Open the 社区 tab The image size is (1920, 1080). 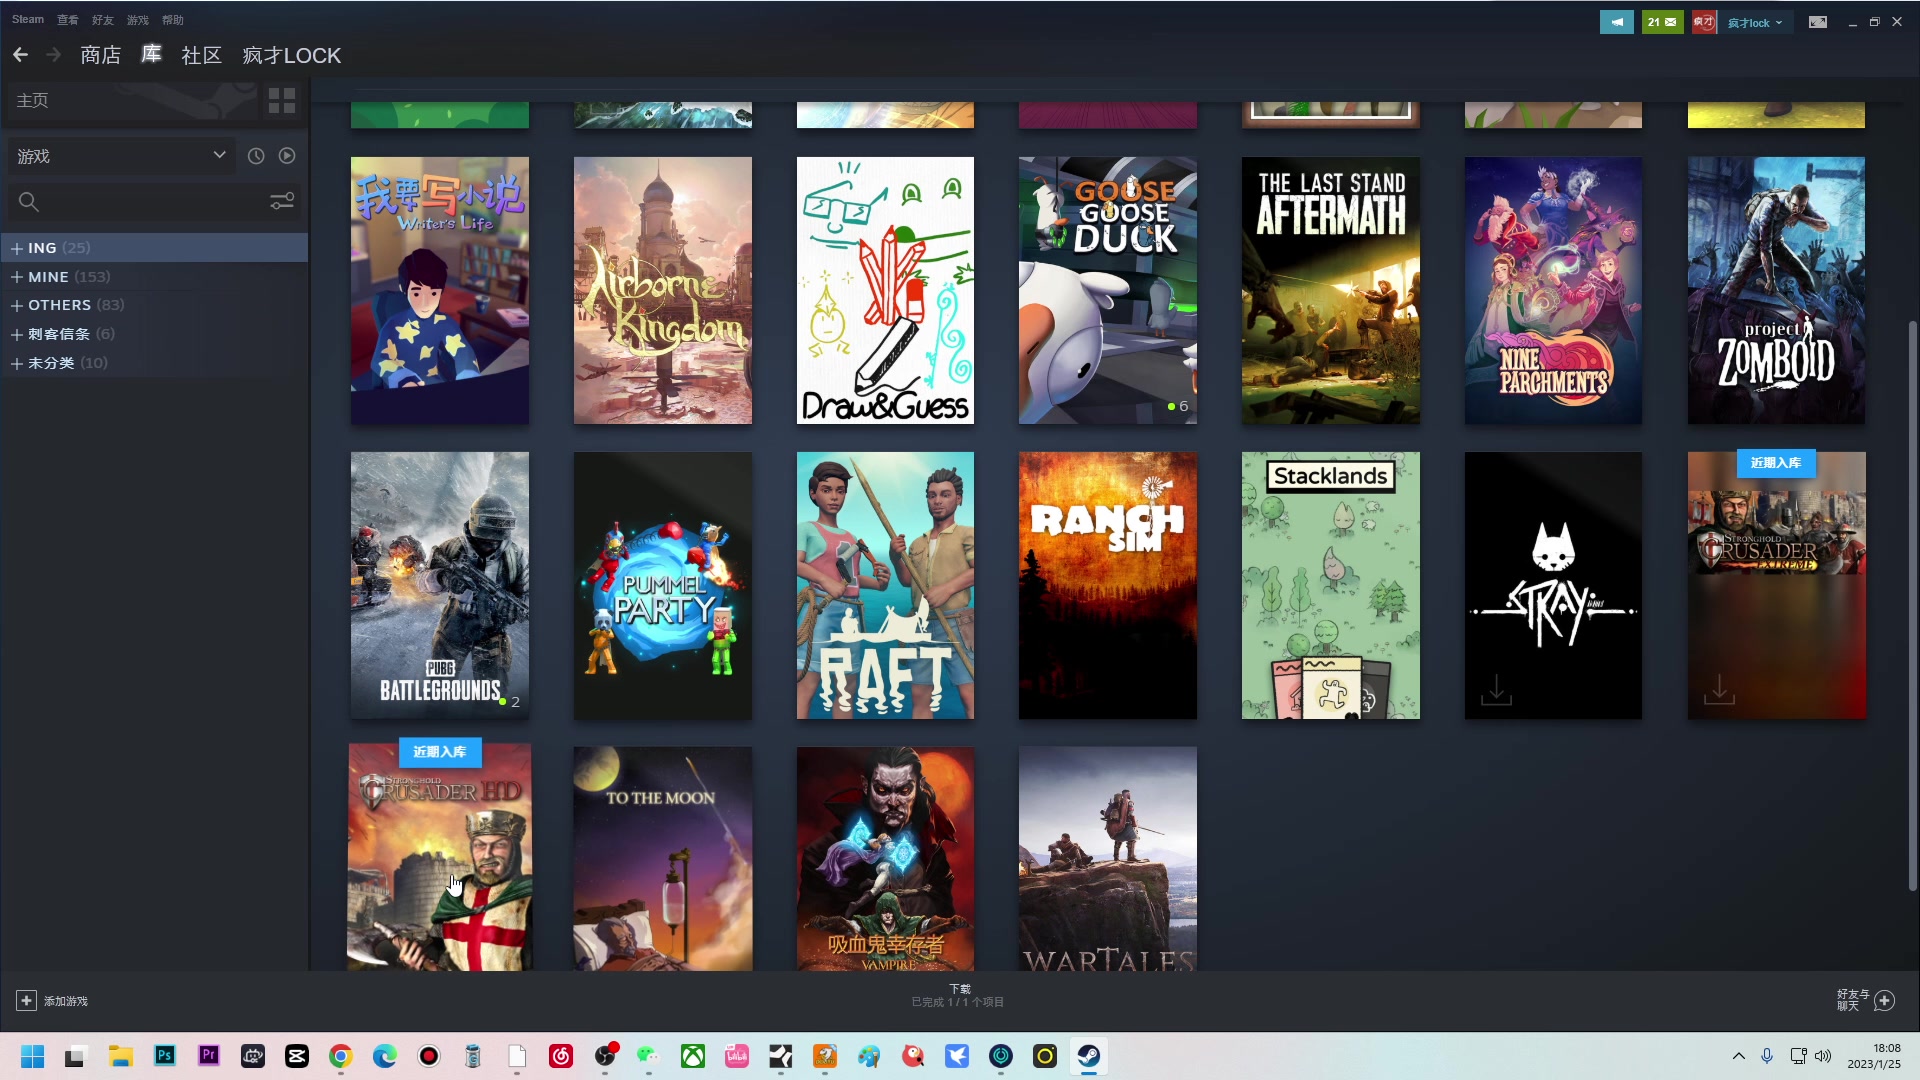(201, 55)
